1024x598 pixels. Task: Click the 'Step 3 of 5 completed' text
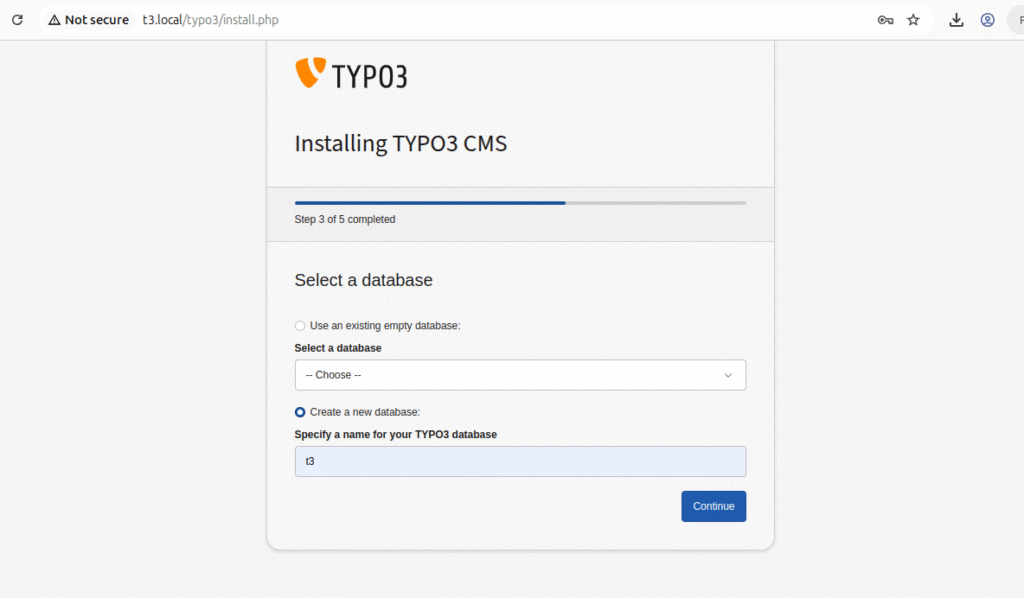[344, 219]
